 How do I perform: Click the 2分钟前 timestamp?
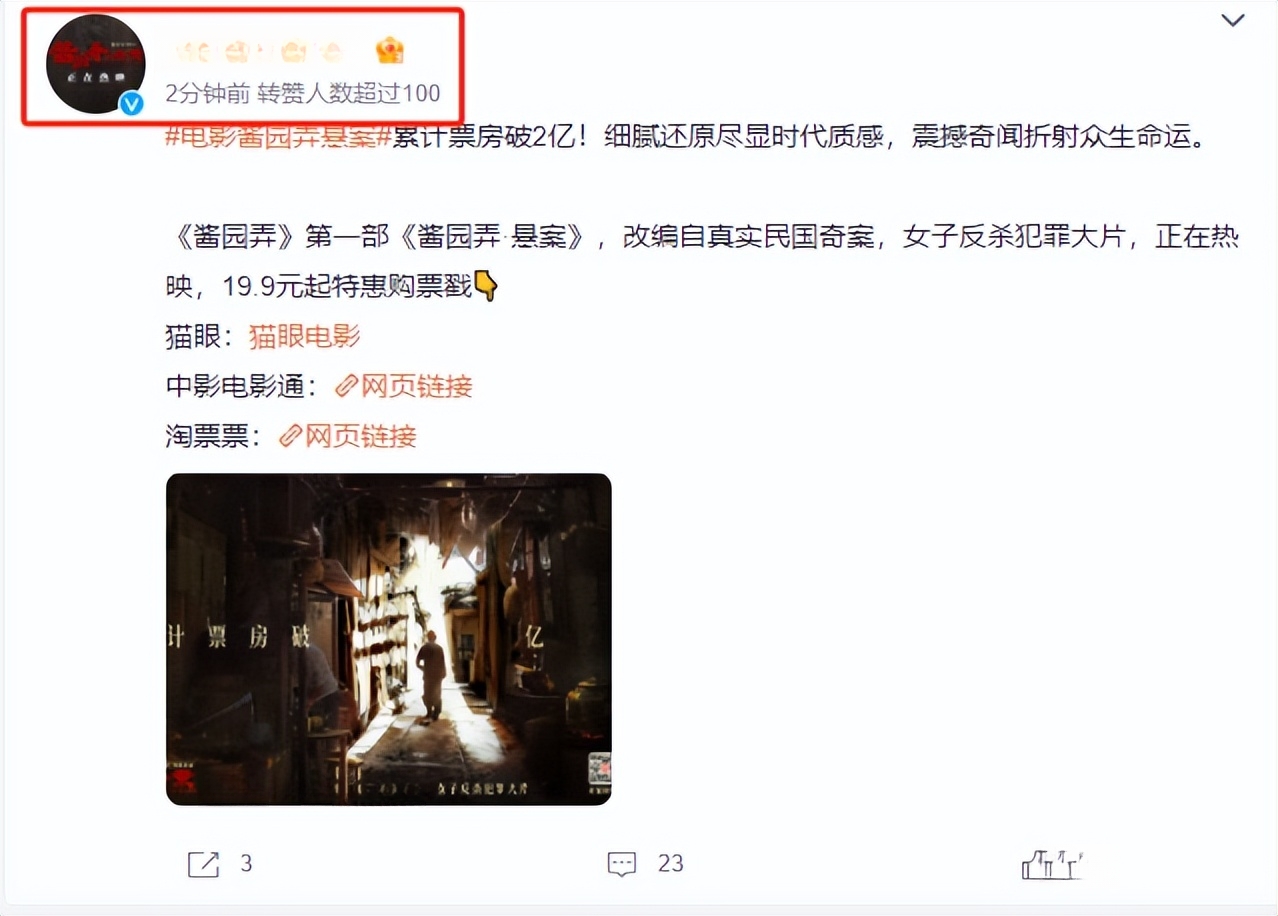click(x=207, y=93)
